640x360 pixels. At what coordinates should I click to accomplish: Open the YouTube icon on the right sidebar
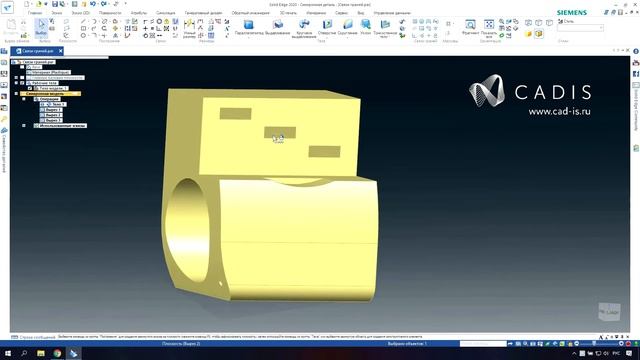click(636, 63)
